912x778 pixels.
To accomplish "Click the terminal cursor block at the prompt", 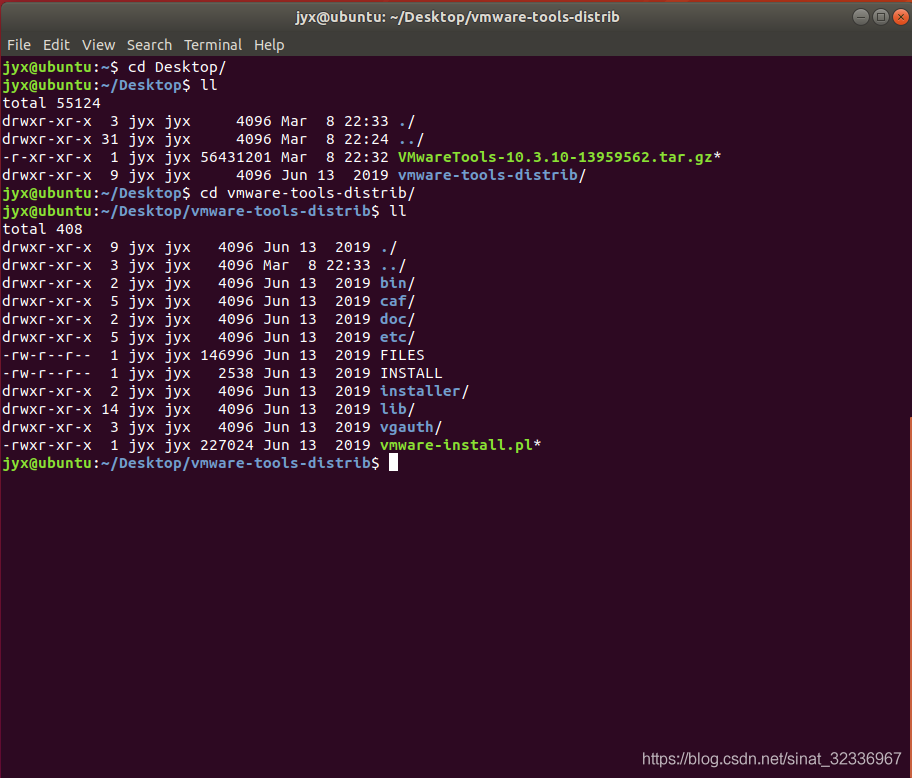I will pyautogui.click(x=393, y=463).
